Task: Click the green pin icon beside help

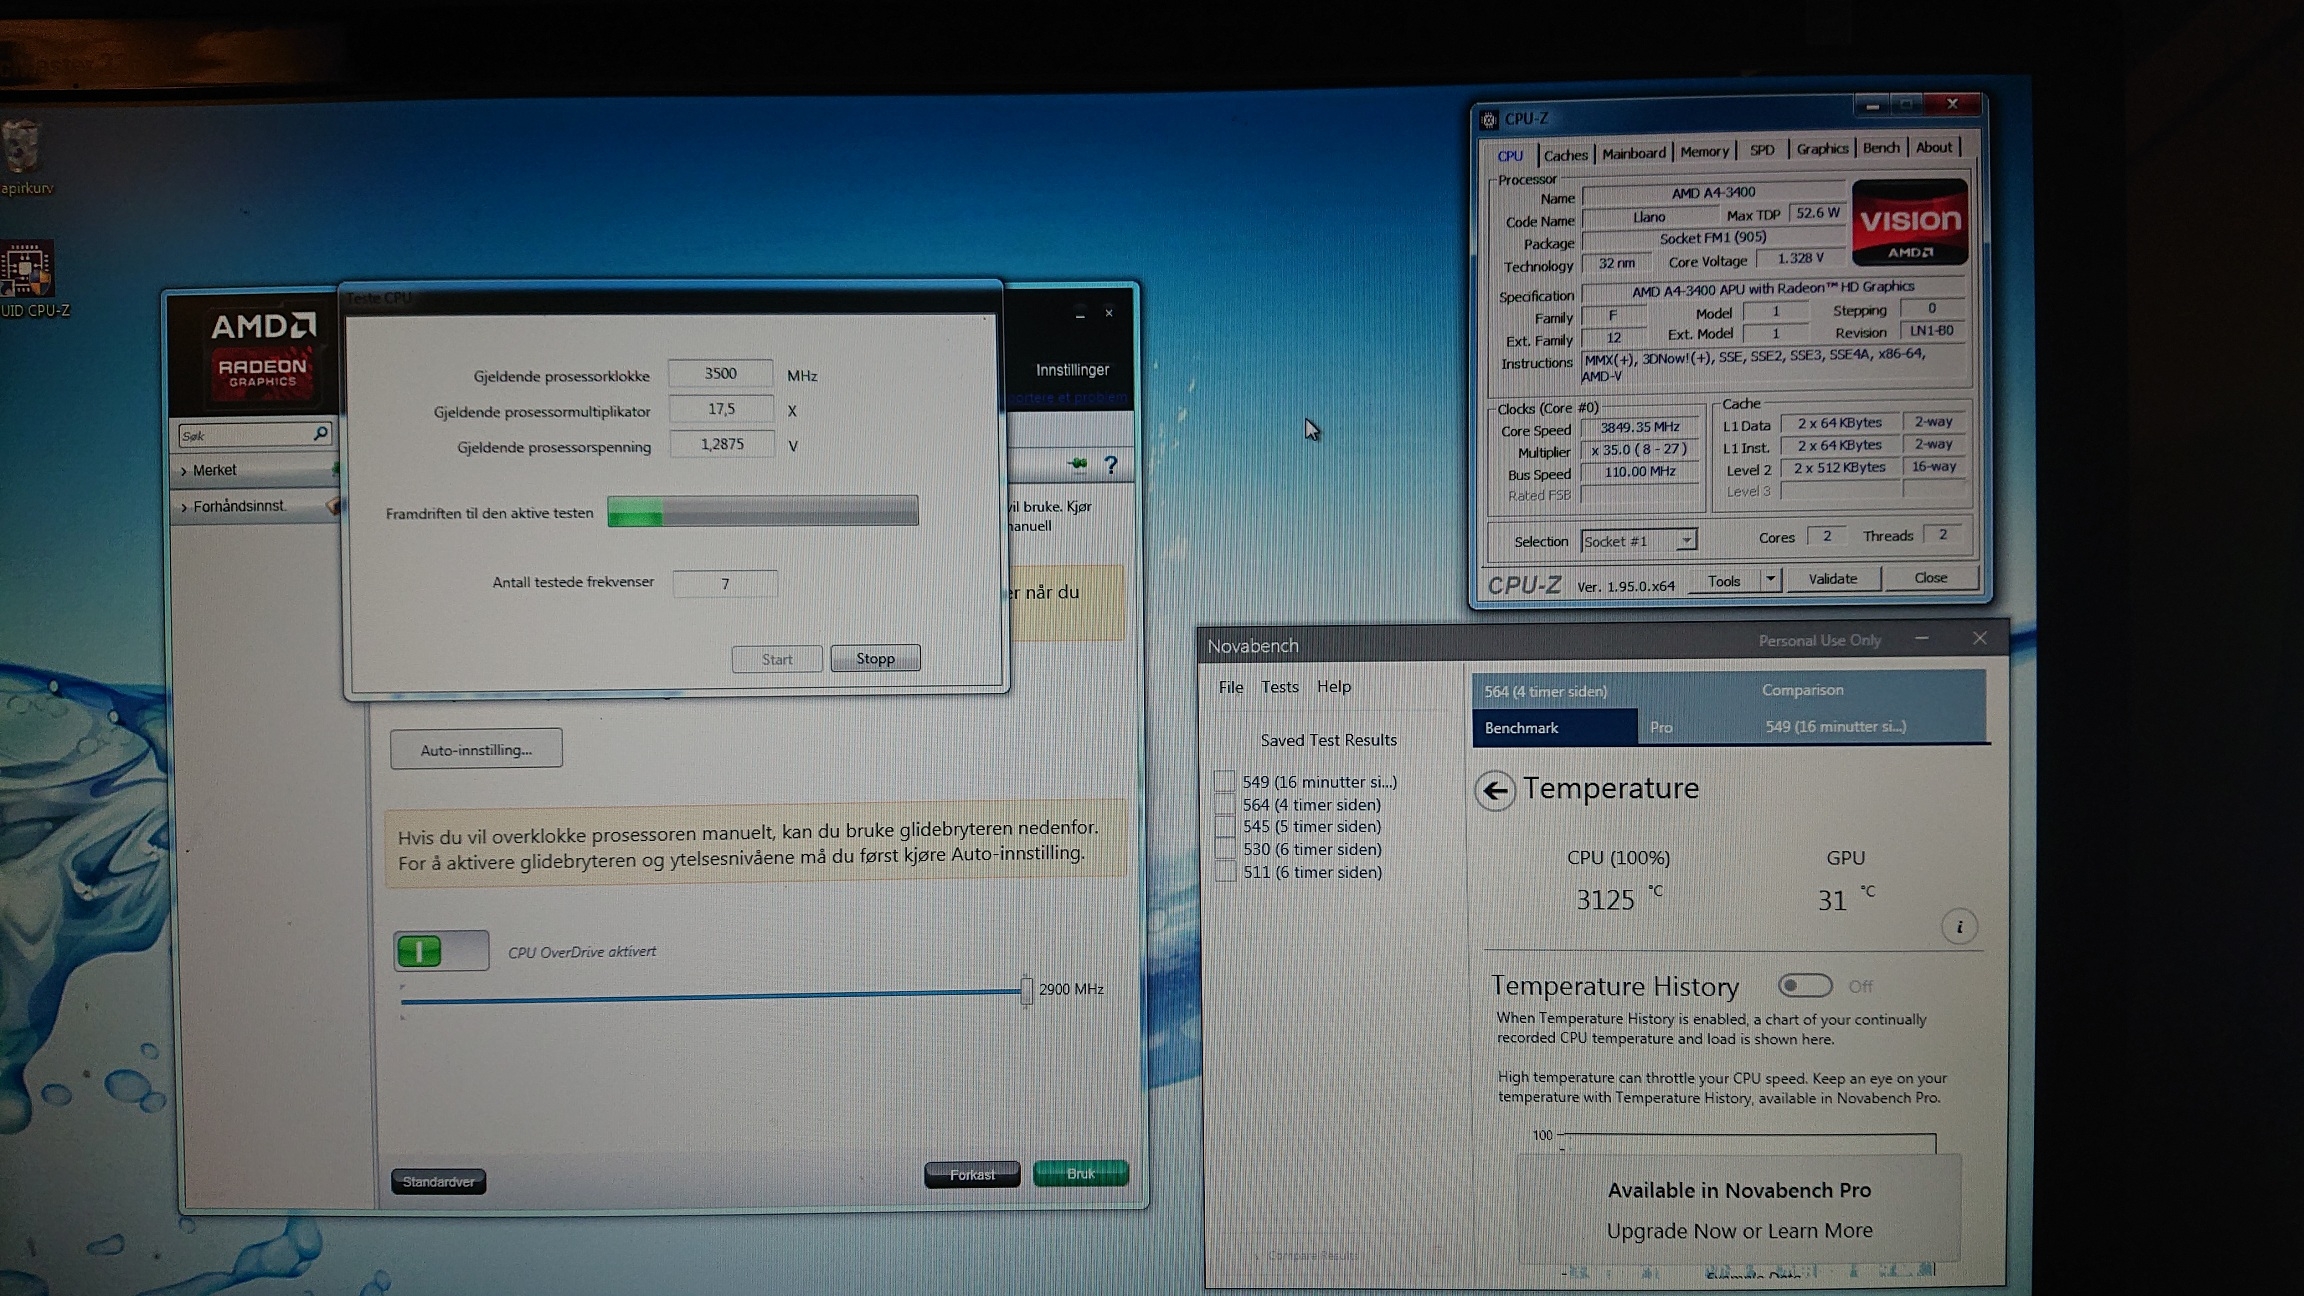Action: click(1078, 464)
